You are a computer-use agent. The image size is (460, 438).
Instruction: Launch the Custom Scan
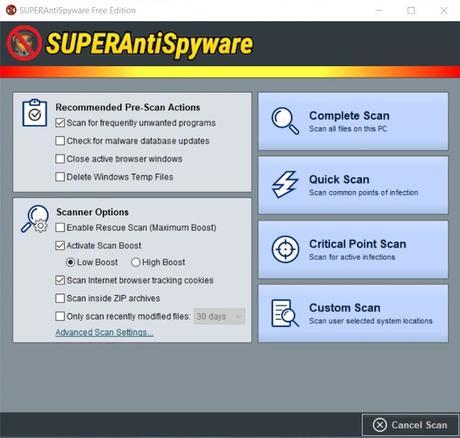(353, 313)
